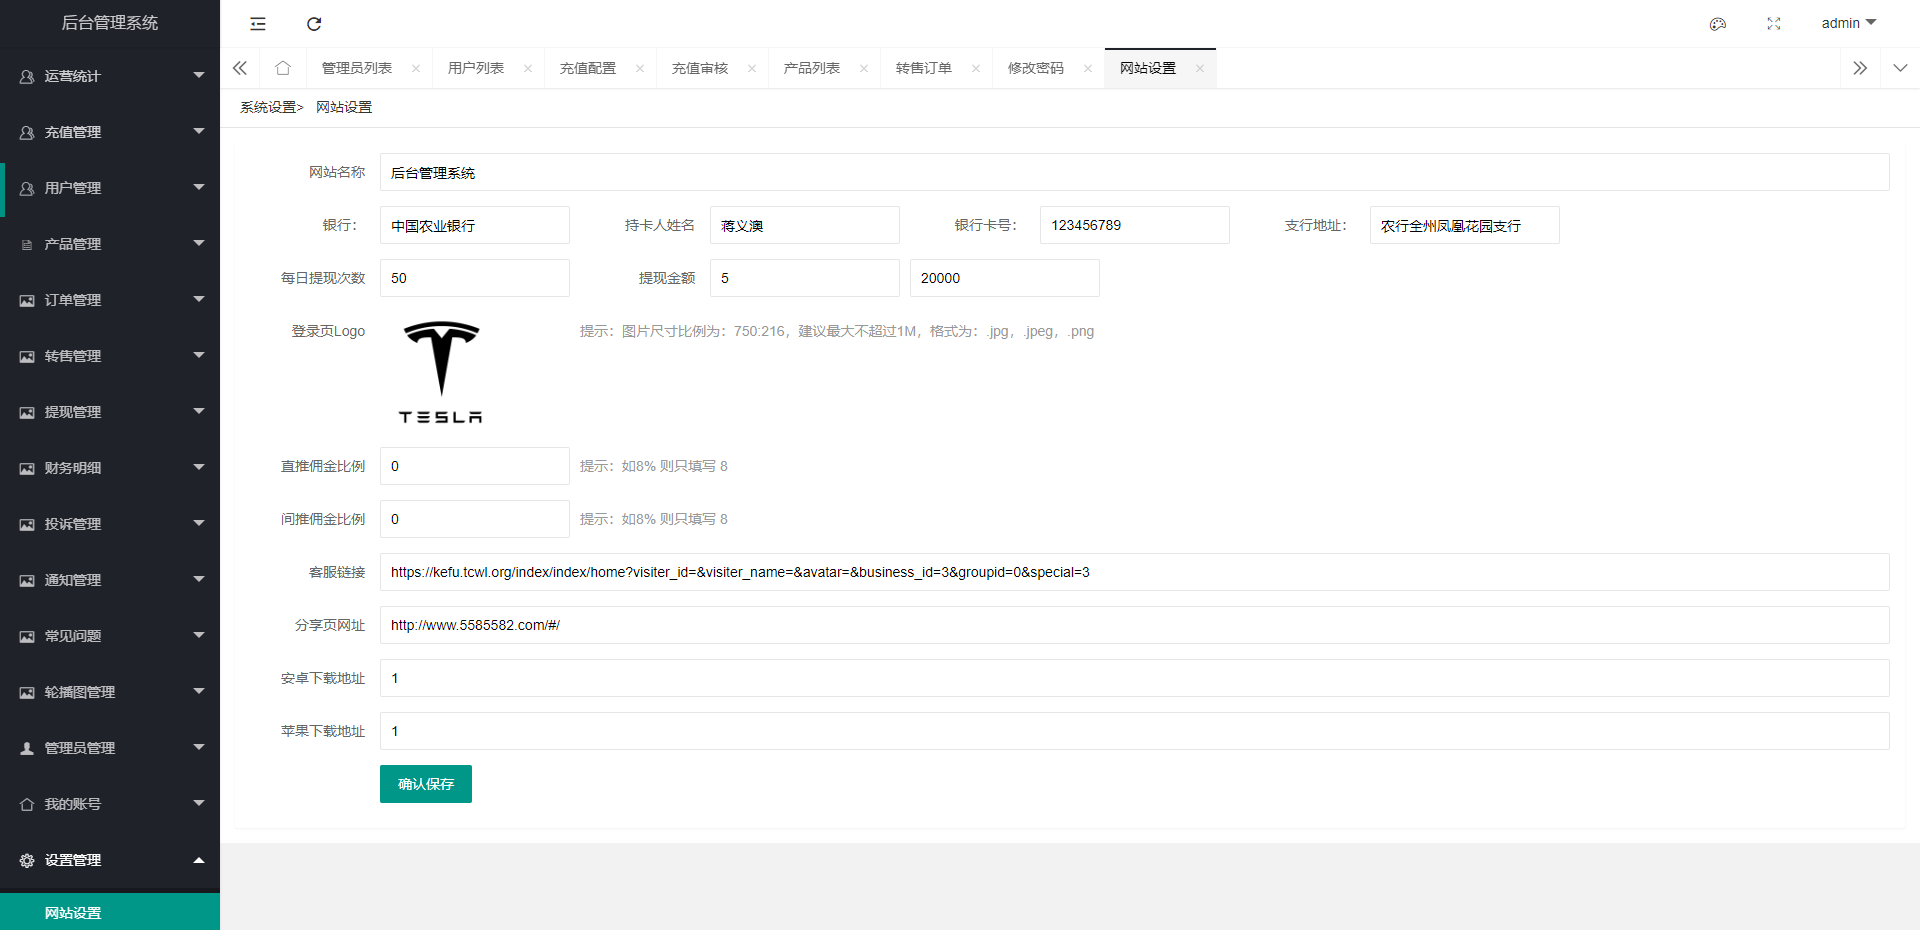The width and height of the screenshot is (1920, 930).
Task: Close the 充值配置 tab
Action: pos(640,69)
